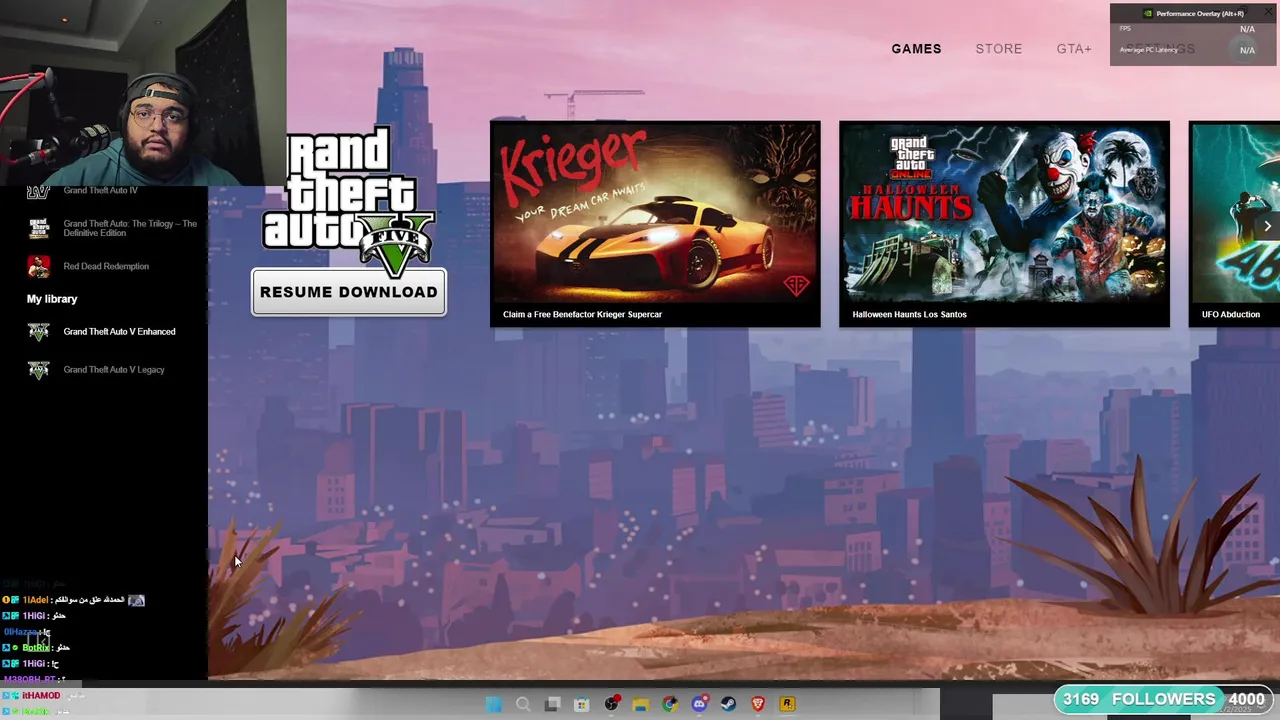This screenshot has width=1280, height=720.
Task: Open OBS Studio from taskbar
Action: click(611, 704)
